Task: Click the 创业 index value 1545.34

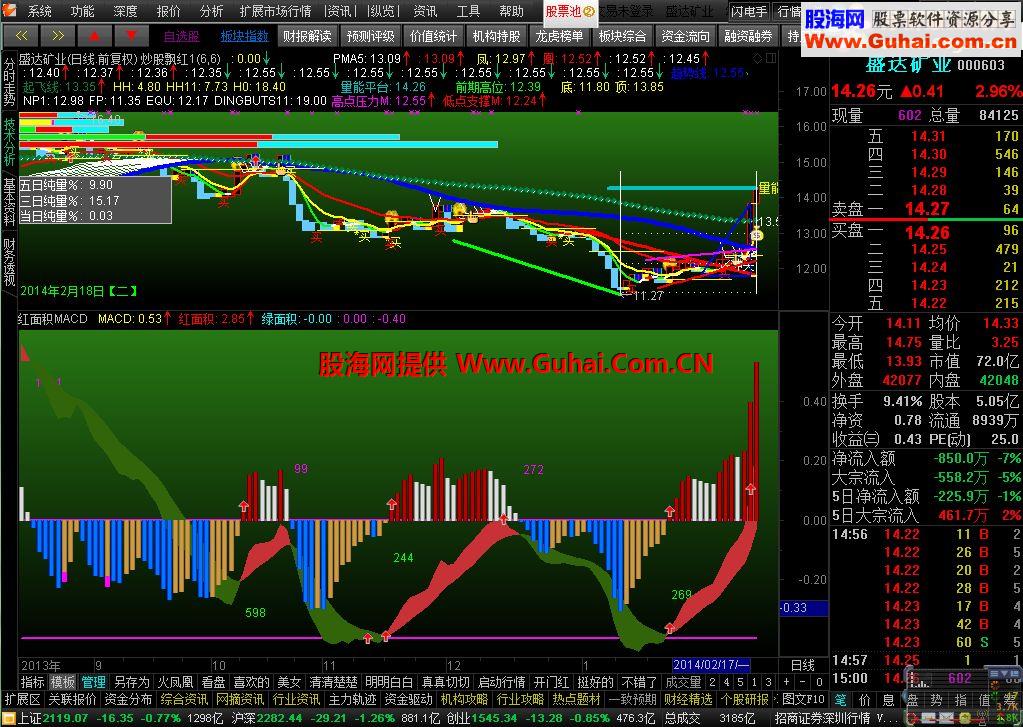Action: pos(495,719)
